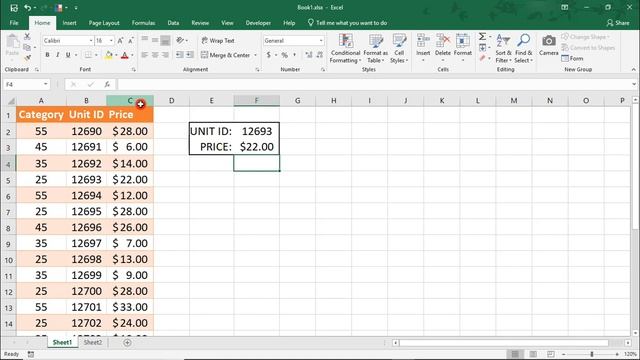Insert cells using the Insert button
Viewport: 640px width, 360px height.
423,48
